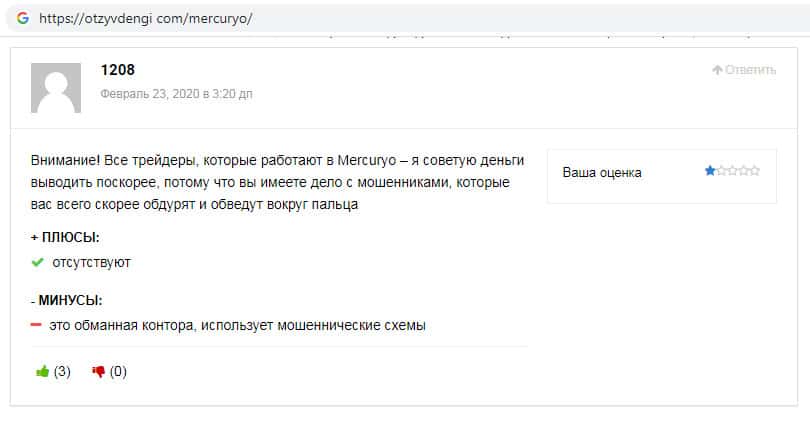The height and width of the screenshot is (421, 810).
Task: Click the reply arrow icon beside Ответить
Action: 717,70
